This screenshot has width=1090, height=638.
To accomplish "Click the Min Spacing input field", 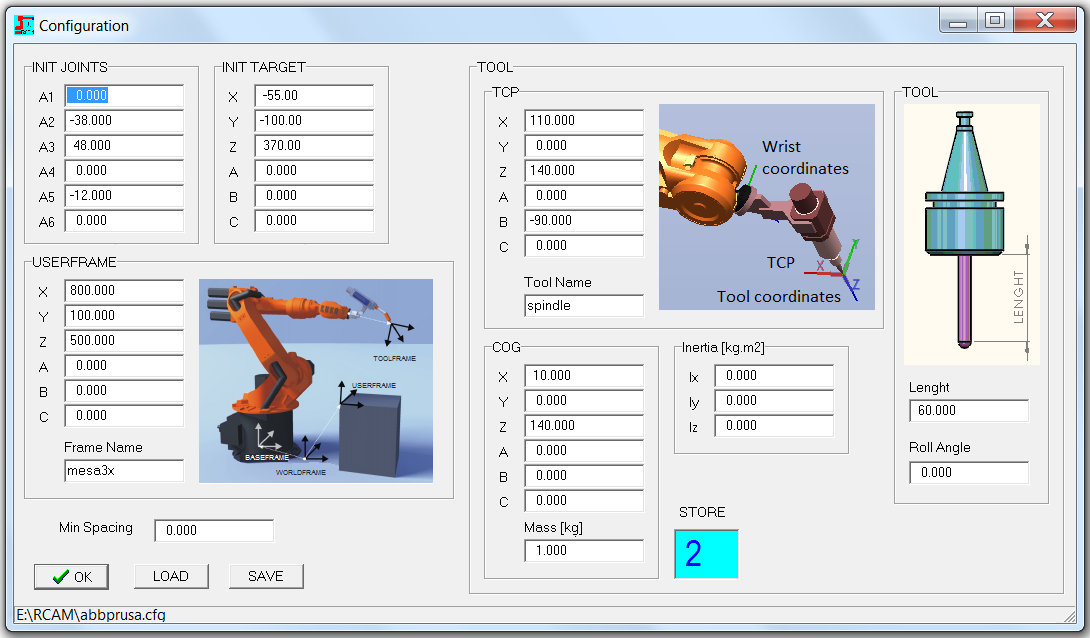I will coord(214,531).
